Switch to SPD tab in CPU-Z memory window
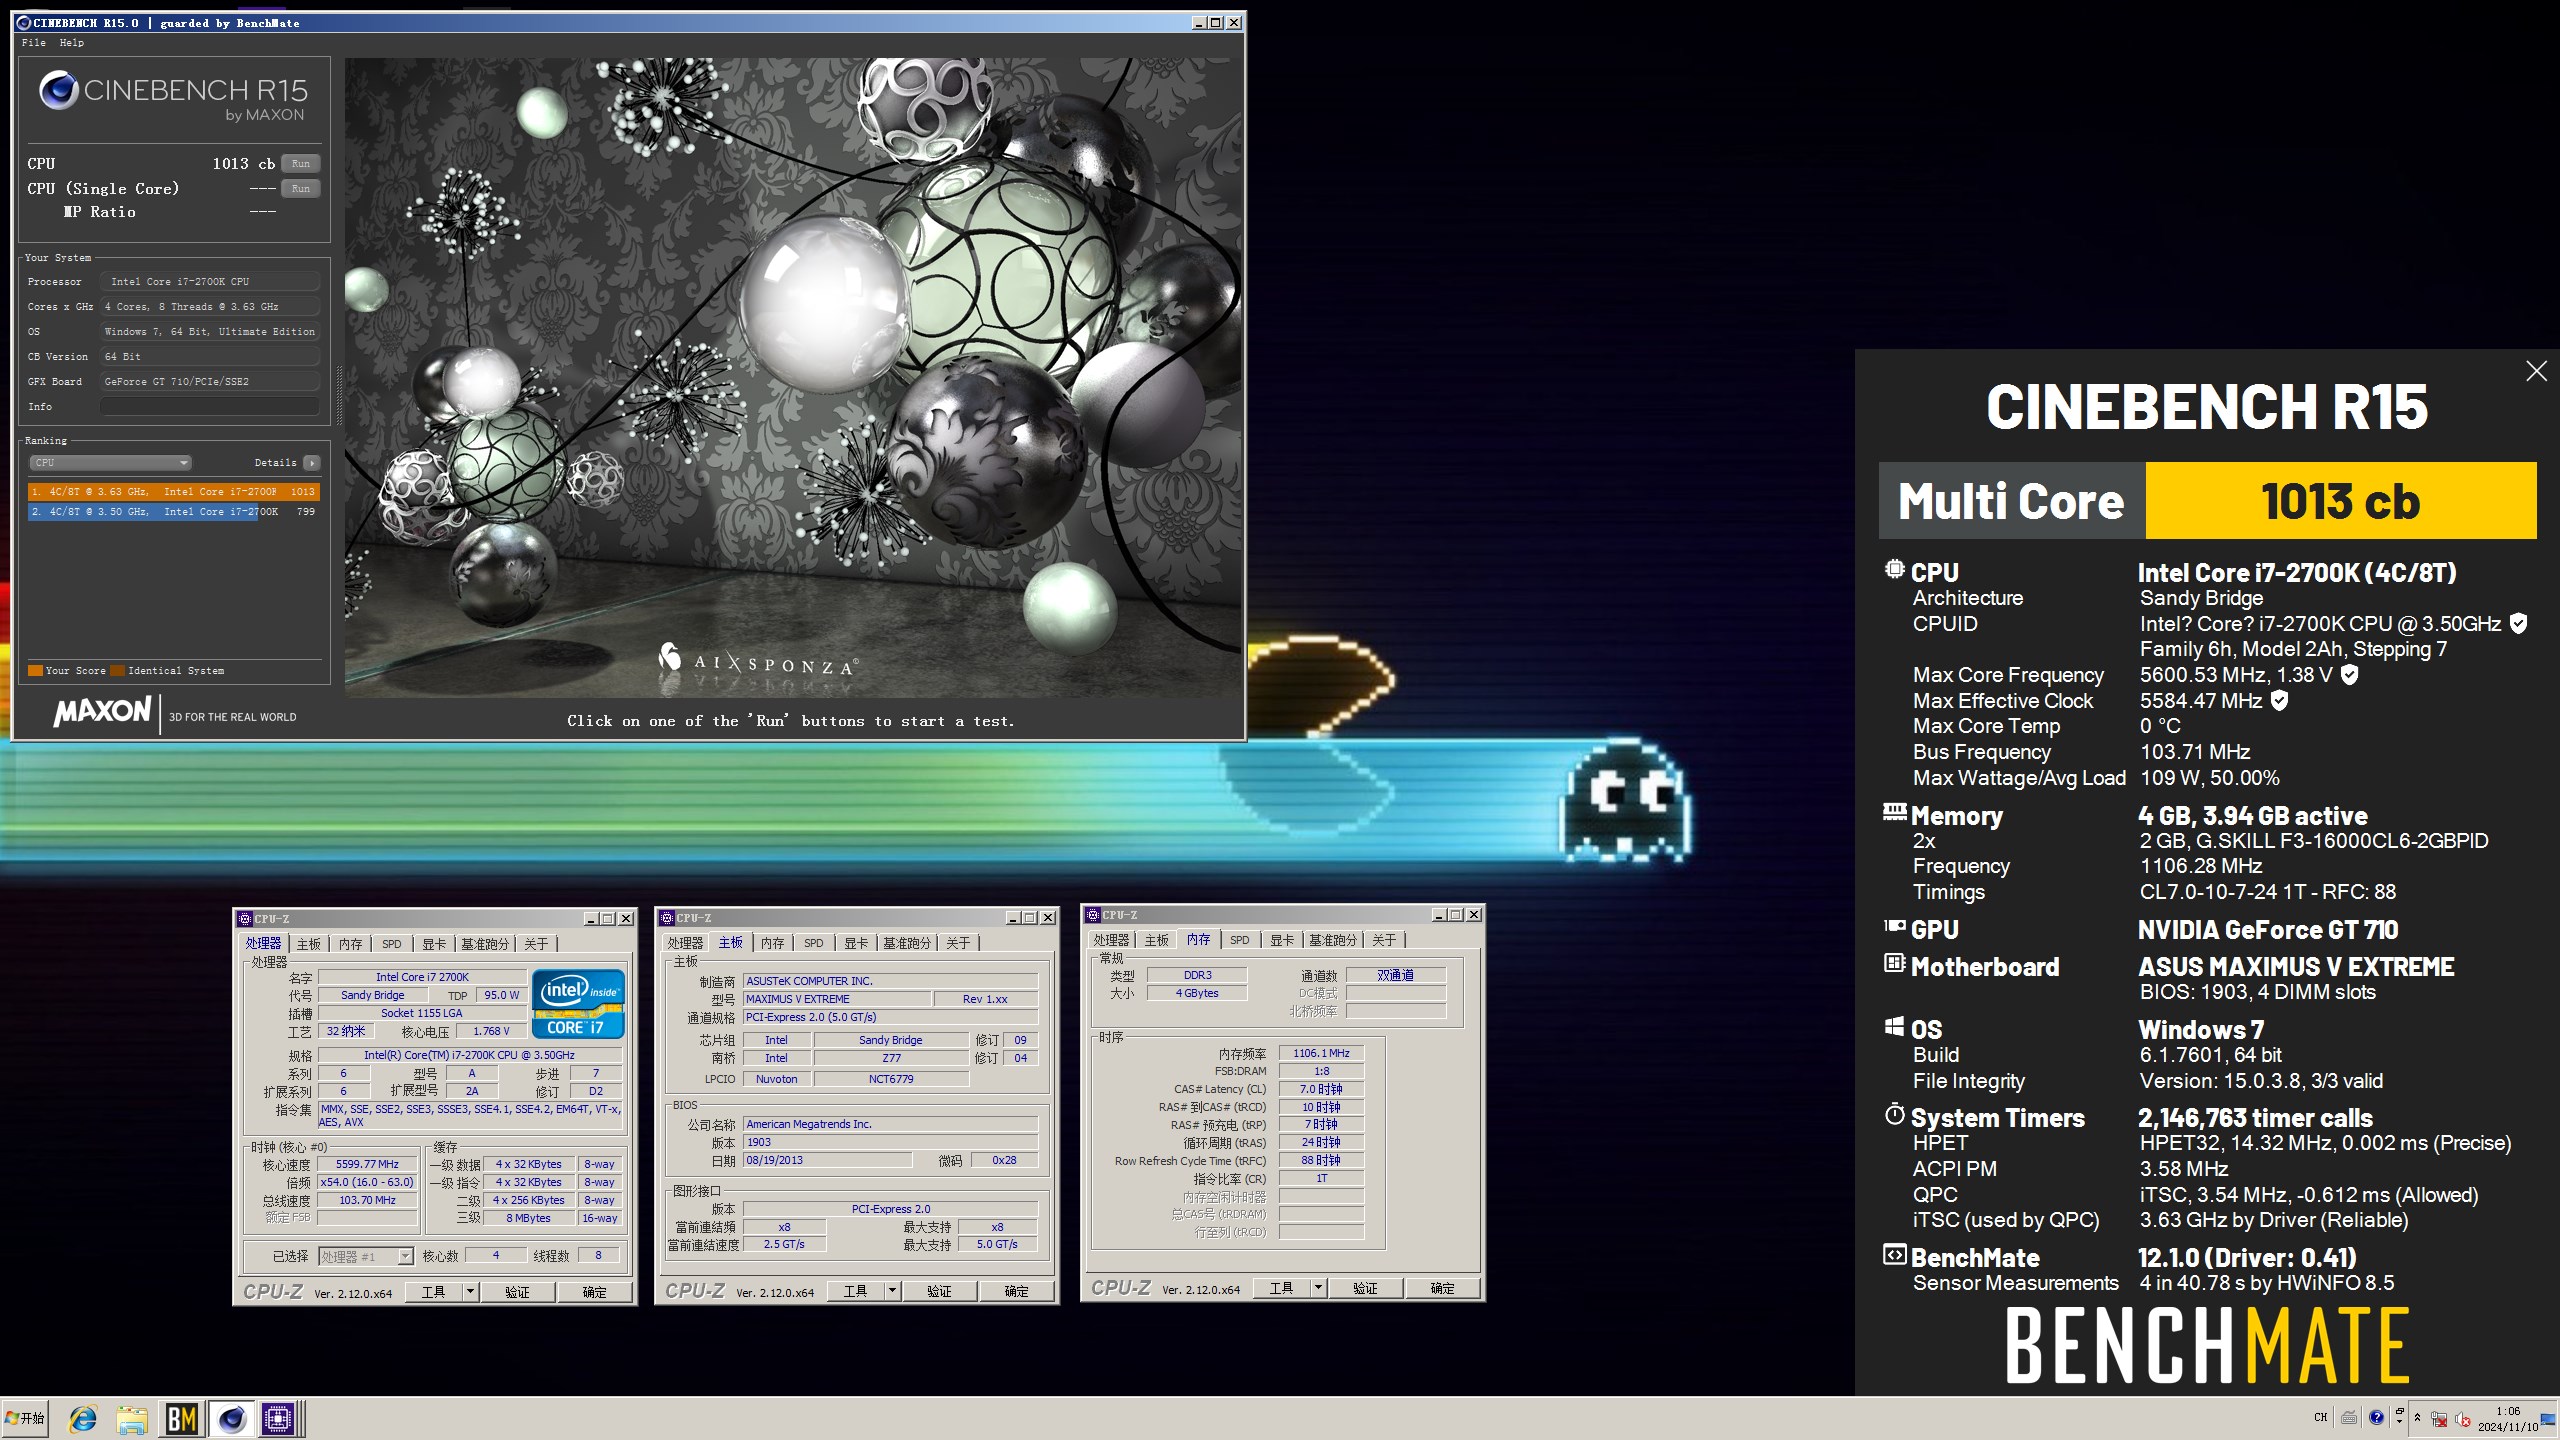The height and width of the screenshot is (1440, 2560). pyautogui.click(x=1239, y=940)
